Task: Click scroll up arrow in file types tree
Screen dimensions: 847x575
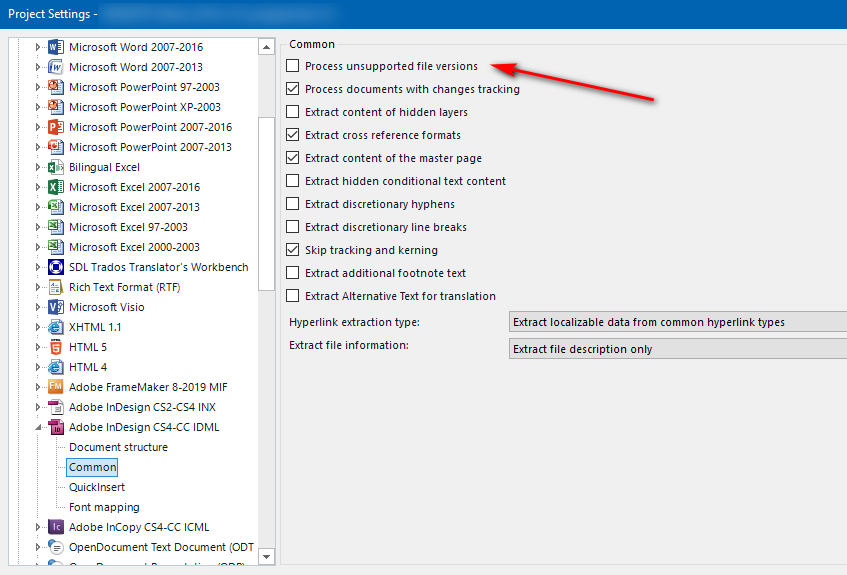Action: pyautogui.click(x=266, y=47)
